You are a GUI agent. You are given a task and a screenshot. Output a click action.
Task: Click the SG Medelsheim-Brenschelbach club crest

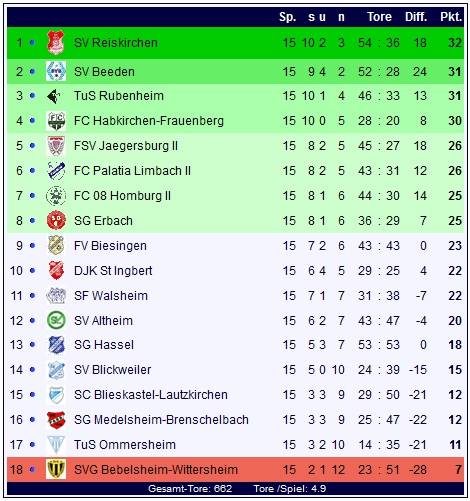tap(56, 420)
